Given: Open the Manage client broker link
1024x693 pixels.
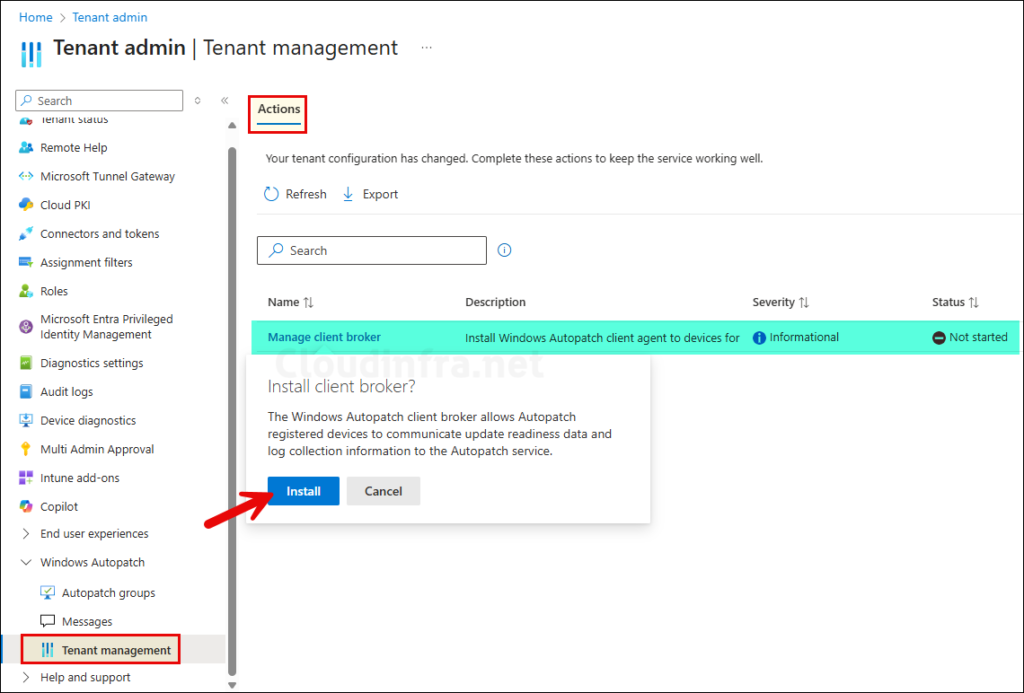Looking at the screenshot, I should (324, 338).
